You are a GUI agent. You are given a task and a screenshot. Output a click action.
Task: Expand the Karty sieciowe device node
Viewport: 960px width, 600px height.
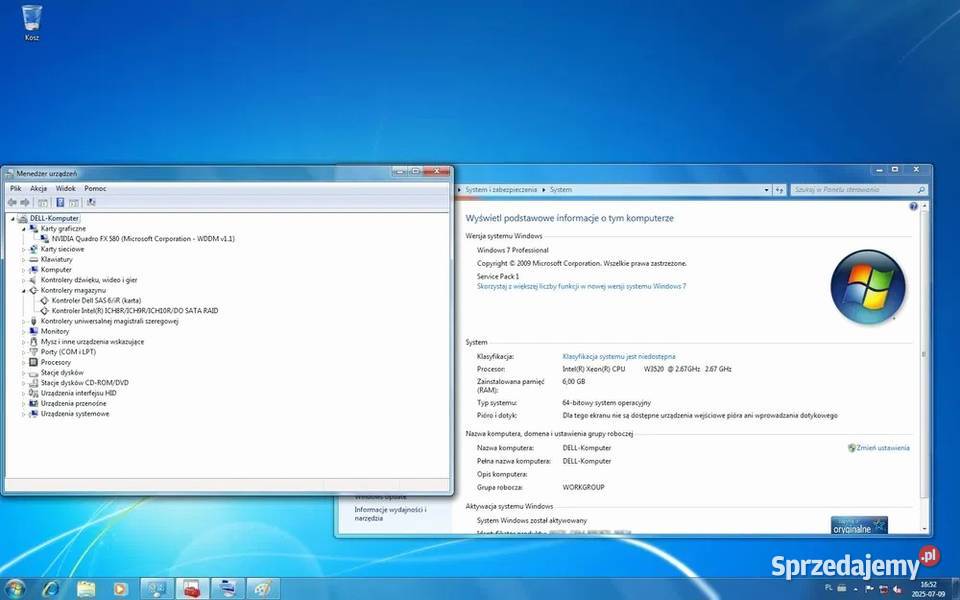(x=24, y=249)
